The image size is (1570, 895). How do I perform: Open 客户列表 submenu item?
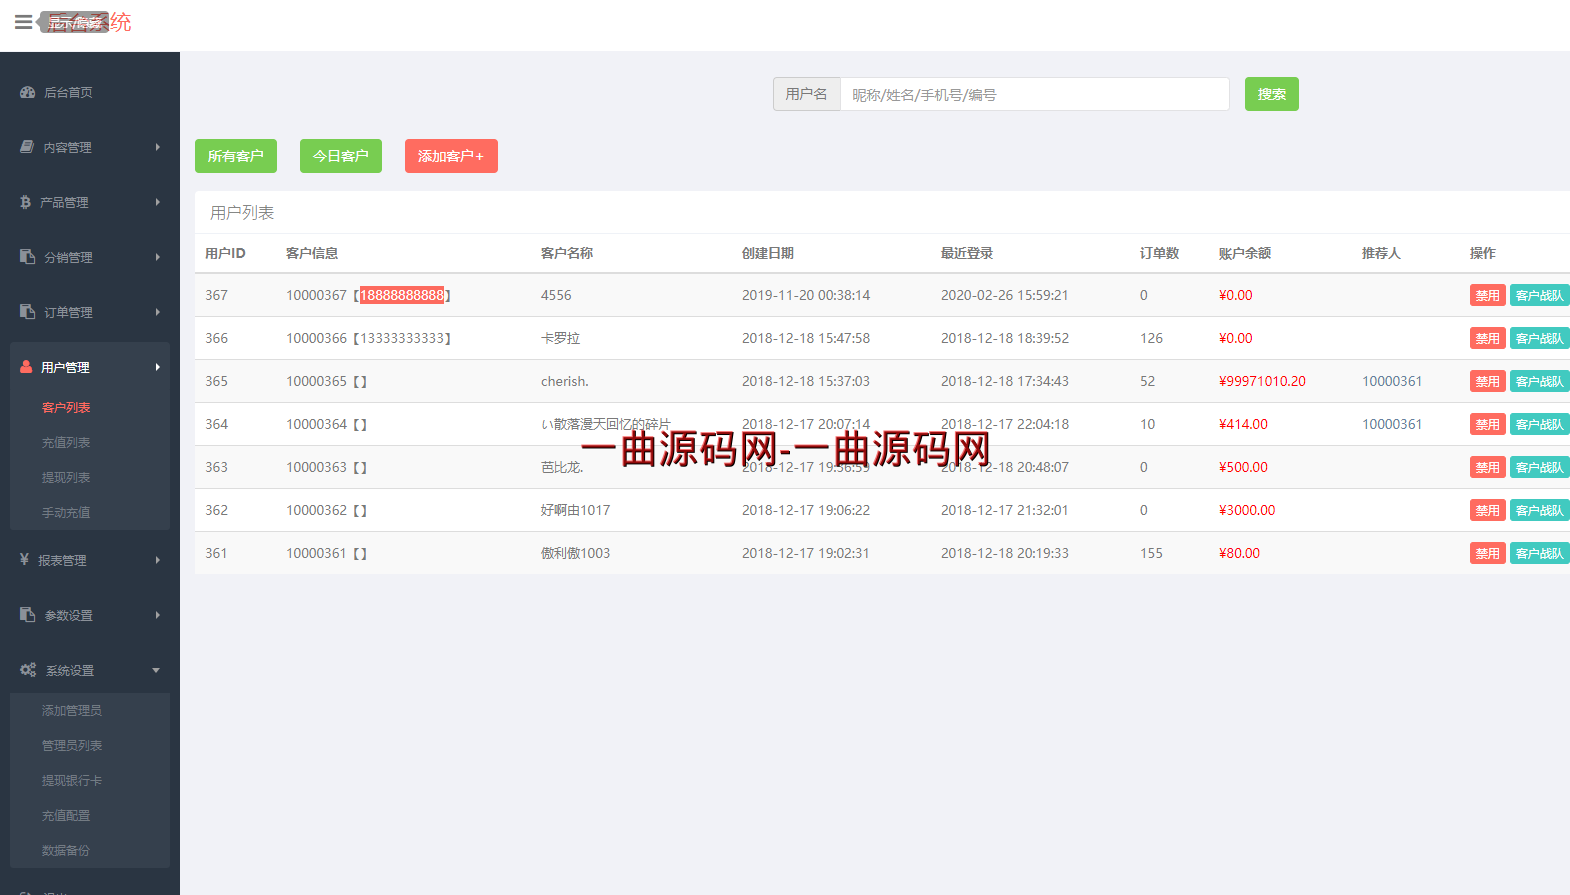[x=66, y=407]
